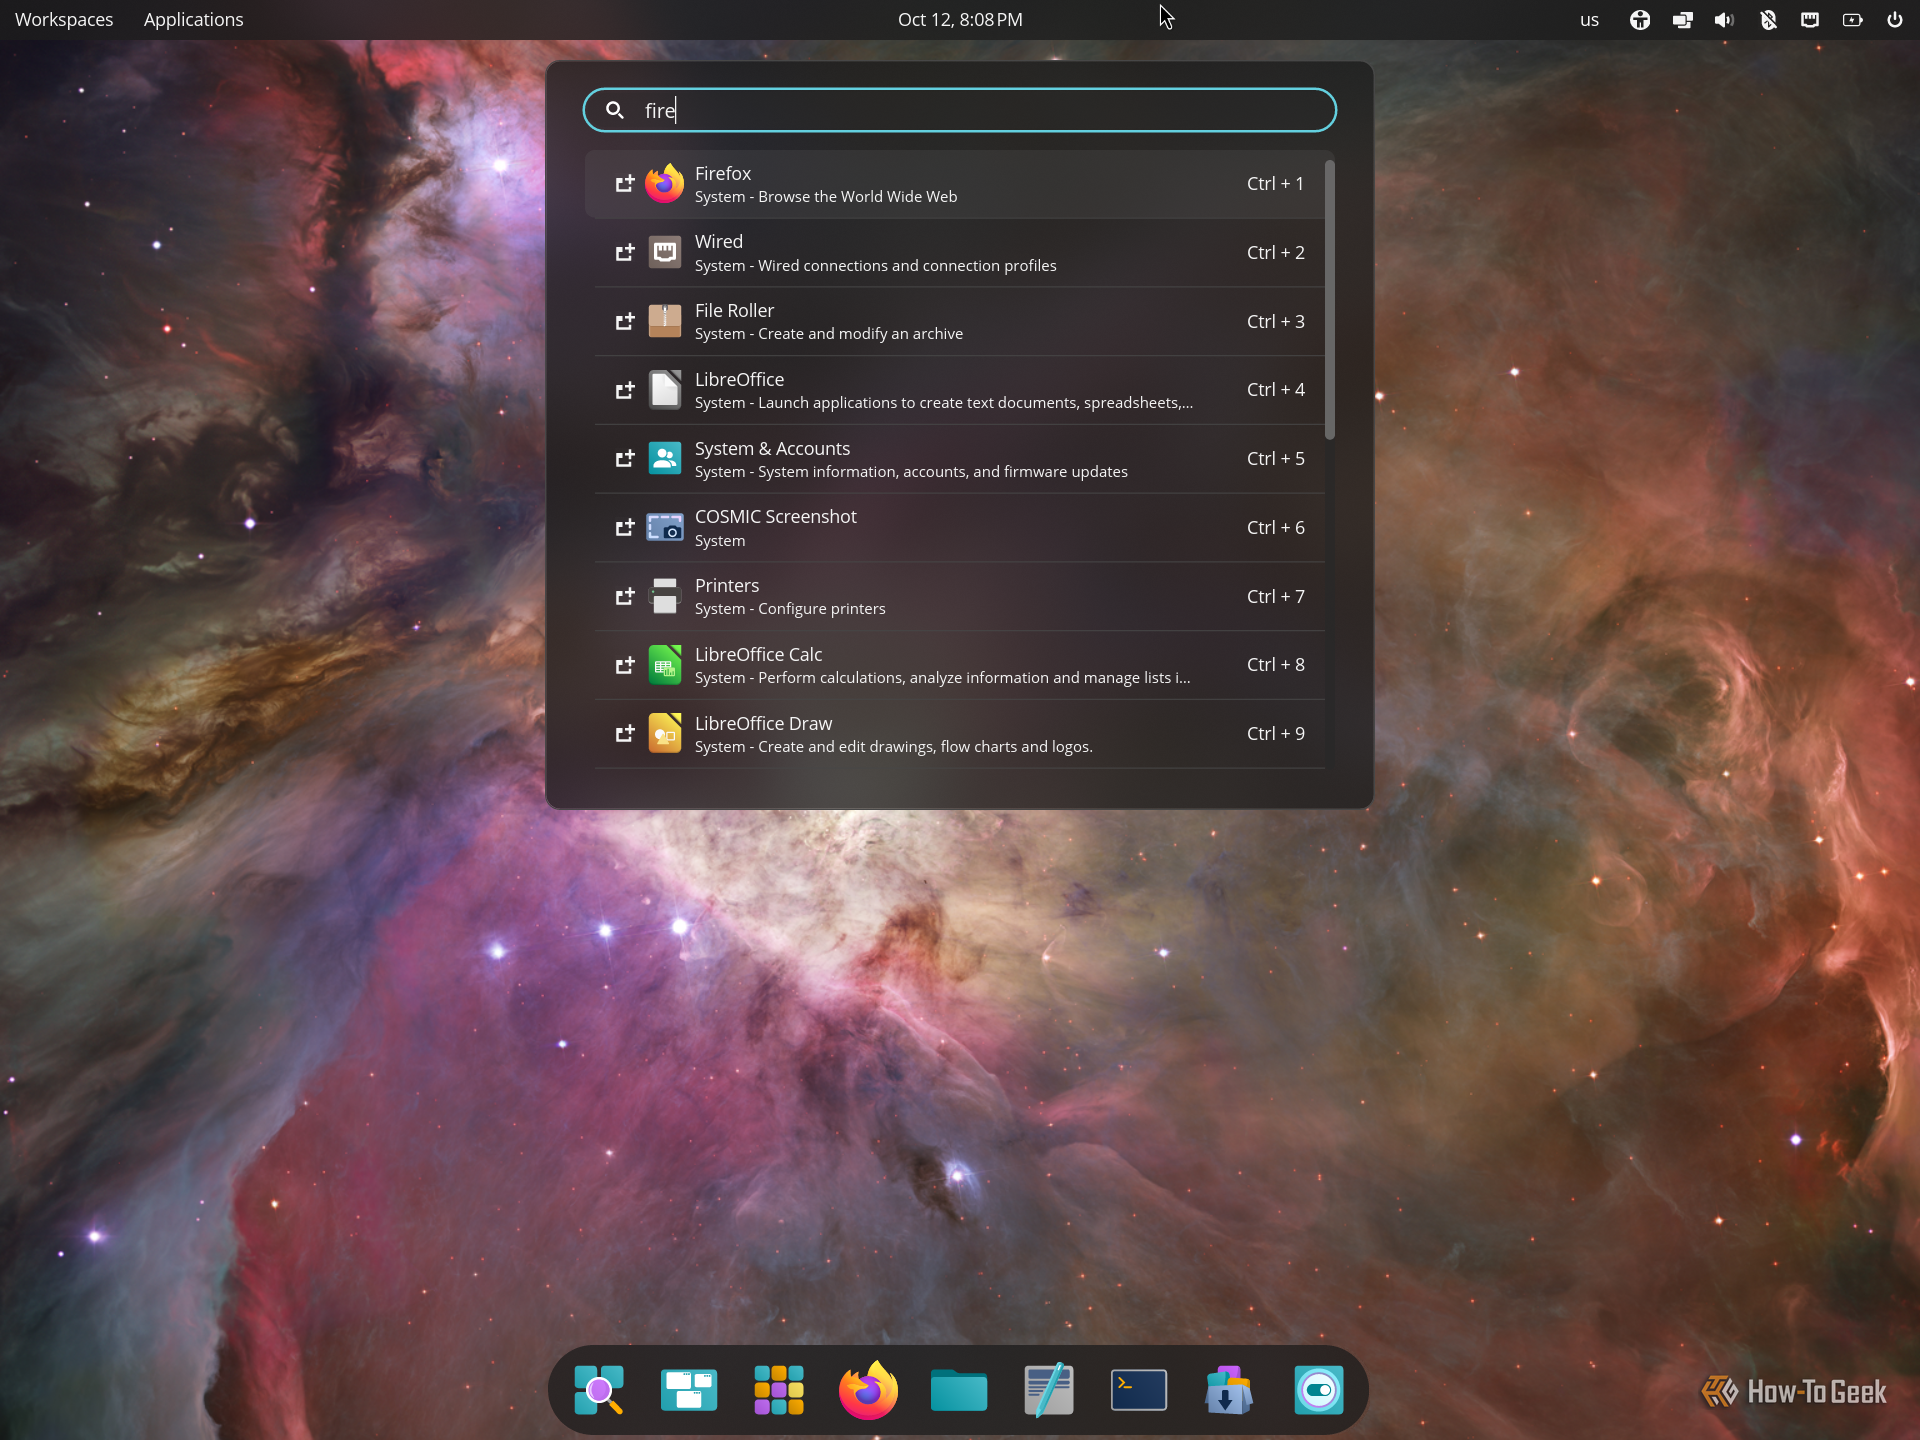Image resolution: width=1920 pixels, height=1440 pixels.
Task: Open Firefox from the dock
Action: [869, 1390]
